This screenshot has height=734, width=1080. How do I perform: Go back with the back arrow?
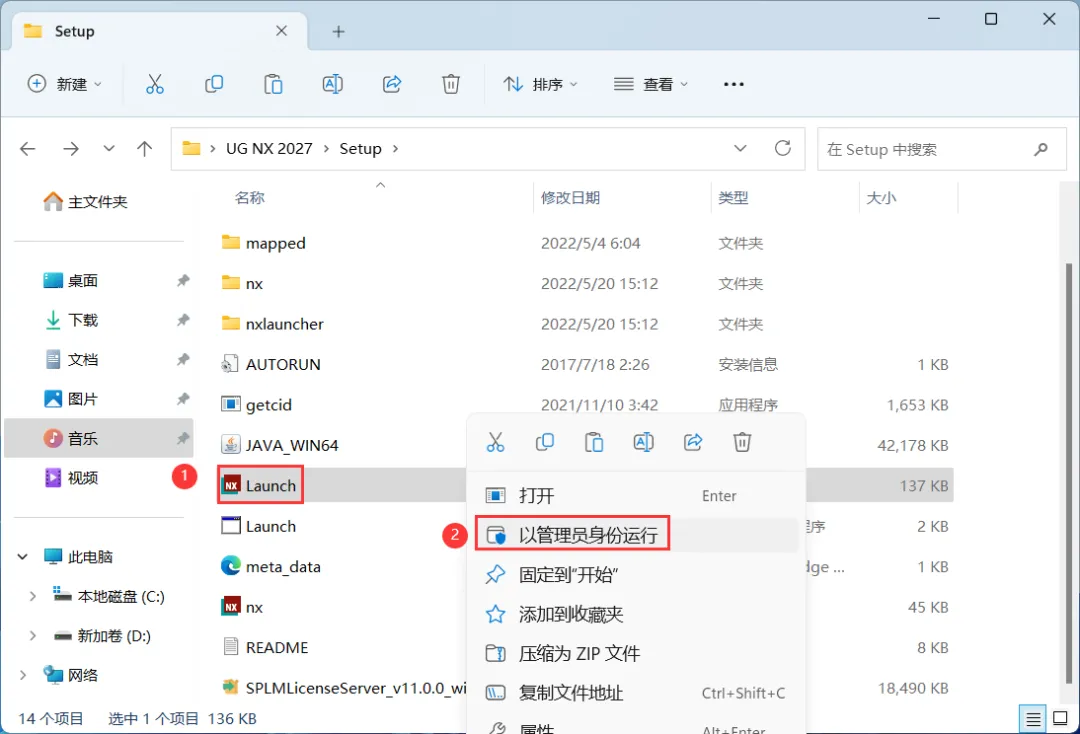click(x=28, y=149)
